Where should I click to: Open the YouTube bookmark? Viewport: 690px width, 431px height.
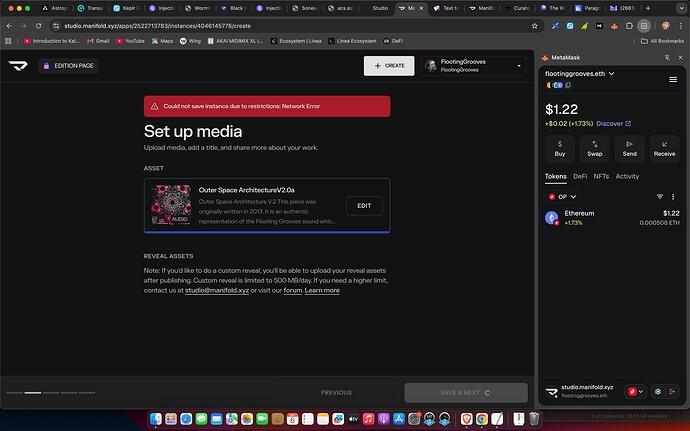[130, 41]
